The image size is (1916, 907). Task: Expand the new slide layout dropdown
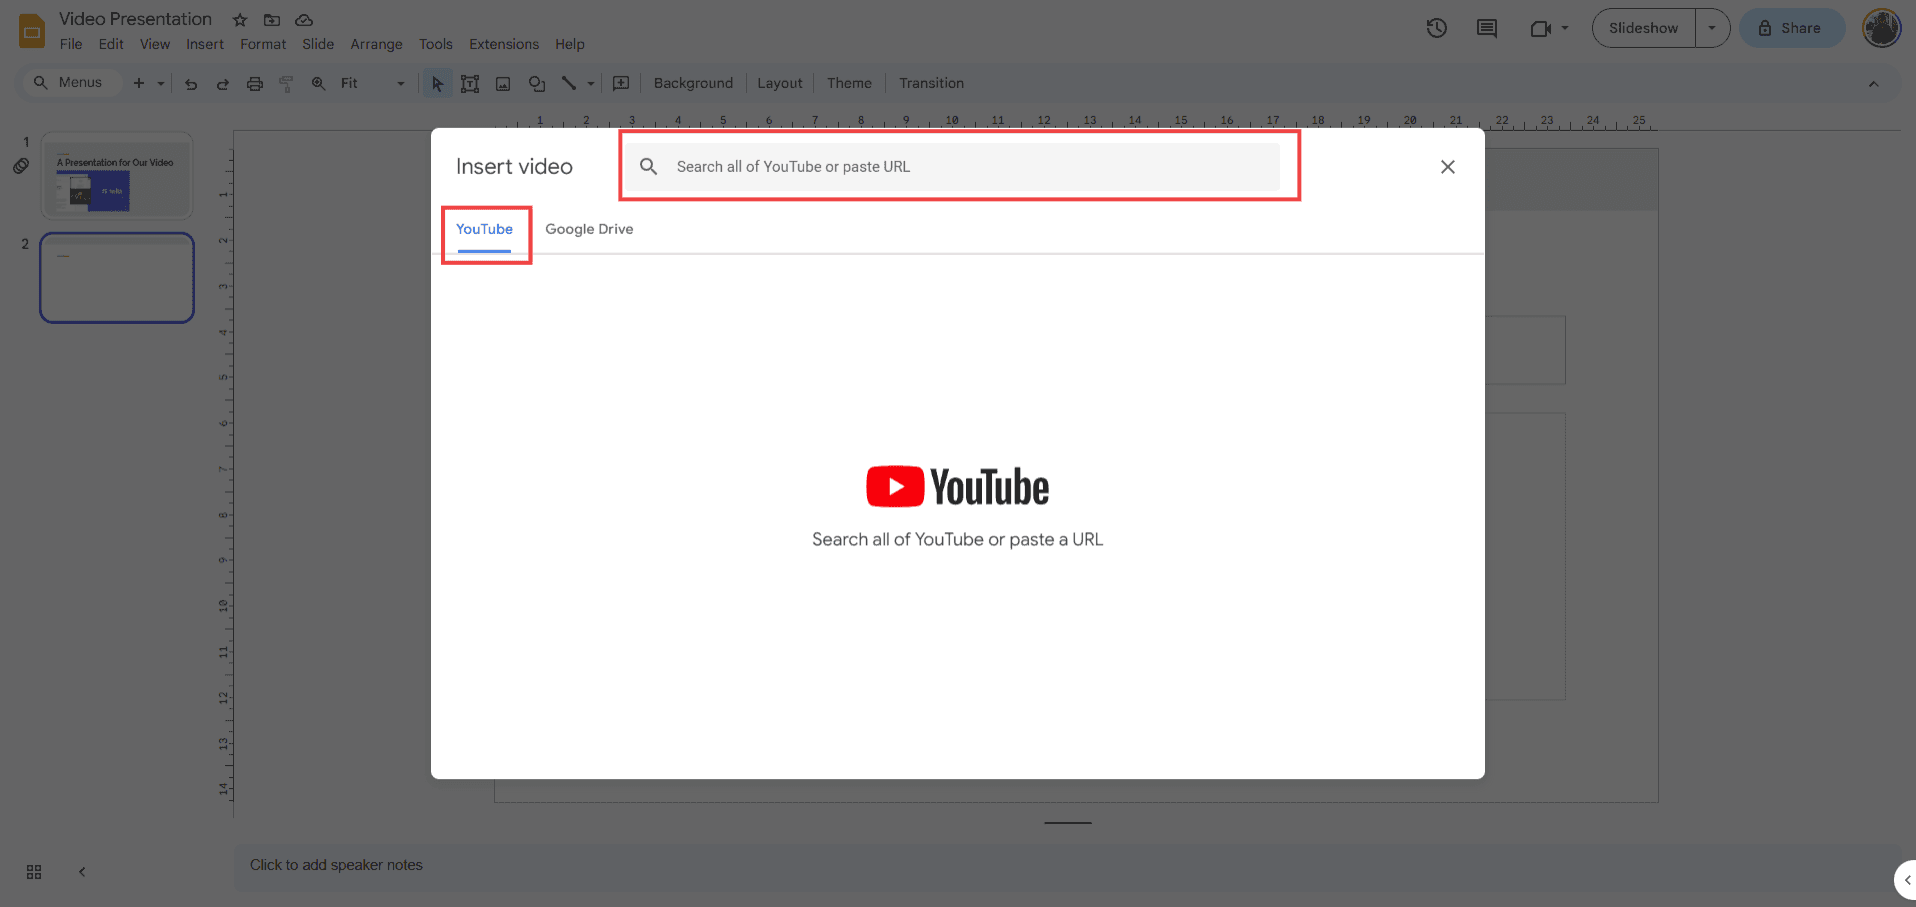pos(161,84)
